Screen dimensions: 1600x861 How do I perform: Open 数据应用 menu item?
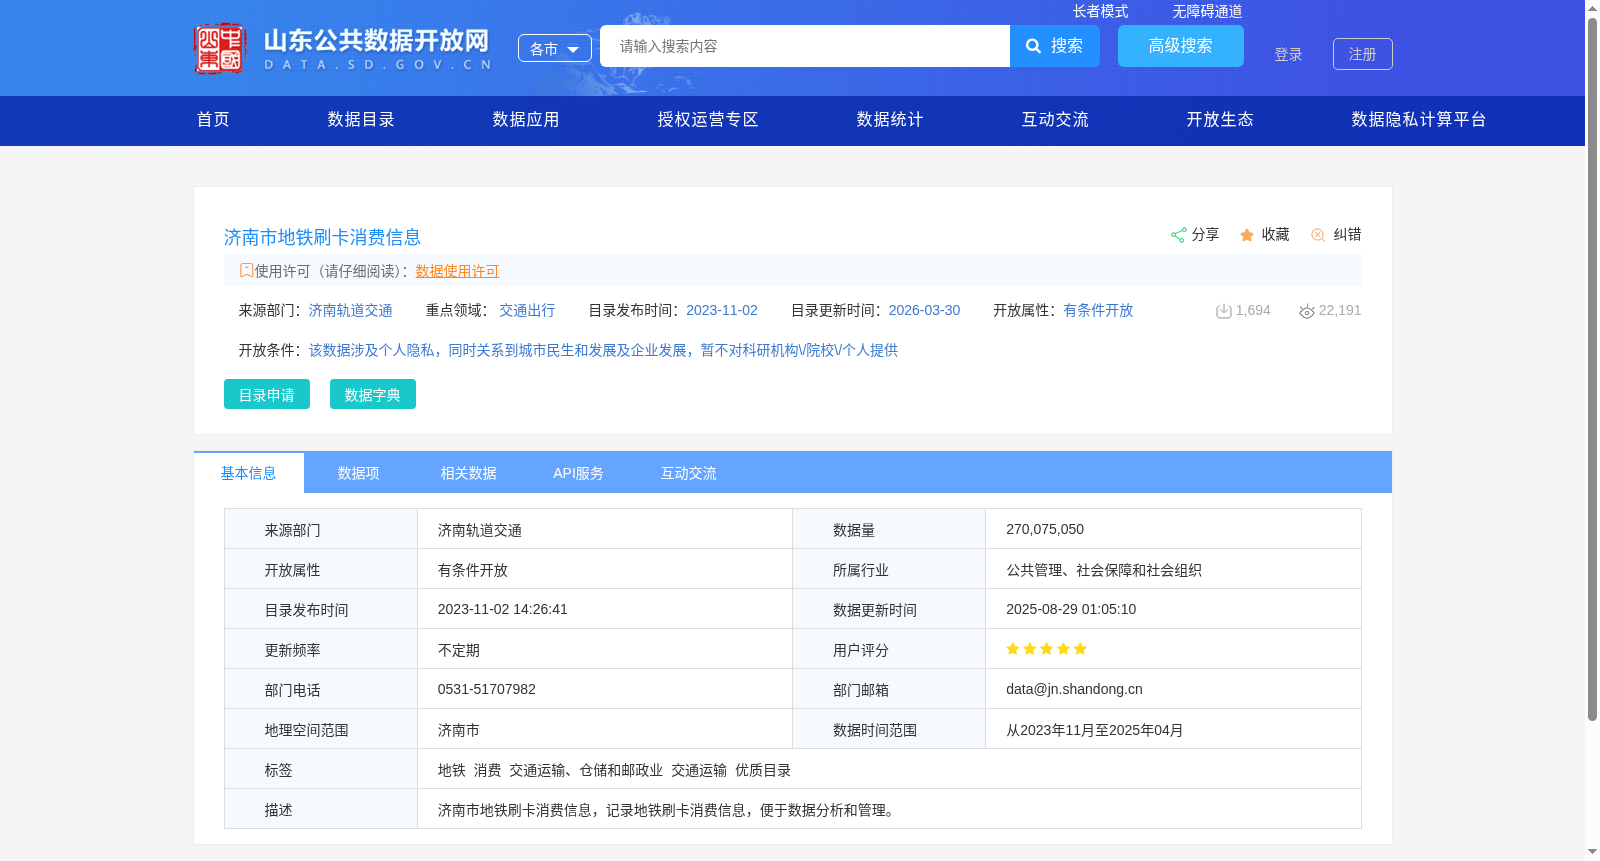tap(526, 119)
